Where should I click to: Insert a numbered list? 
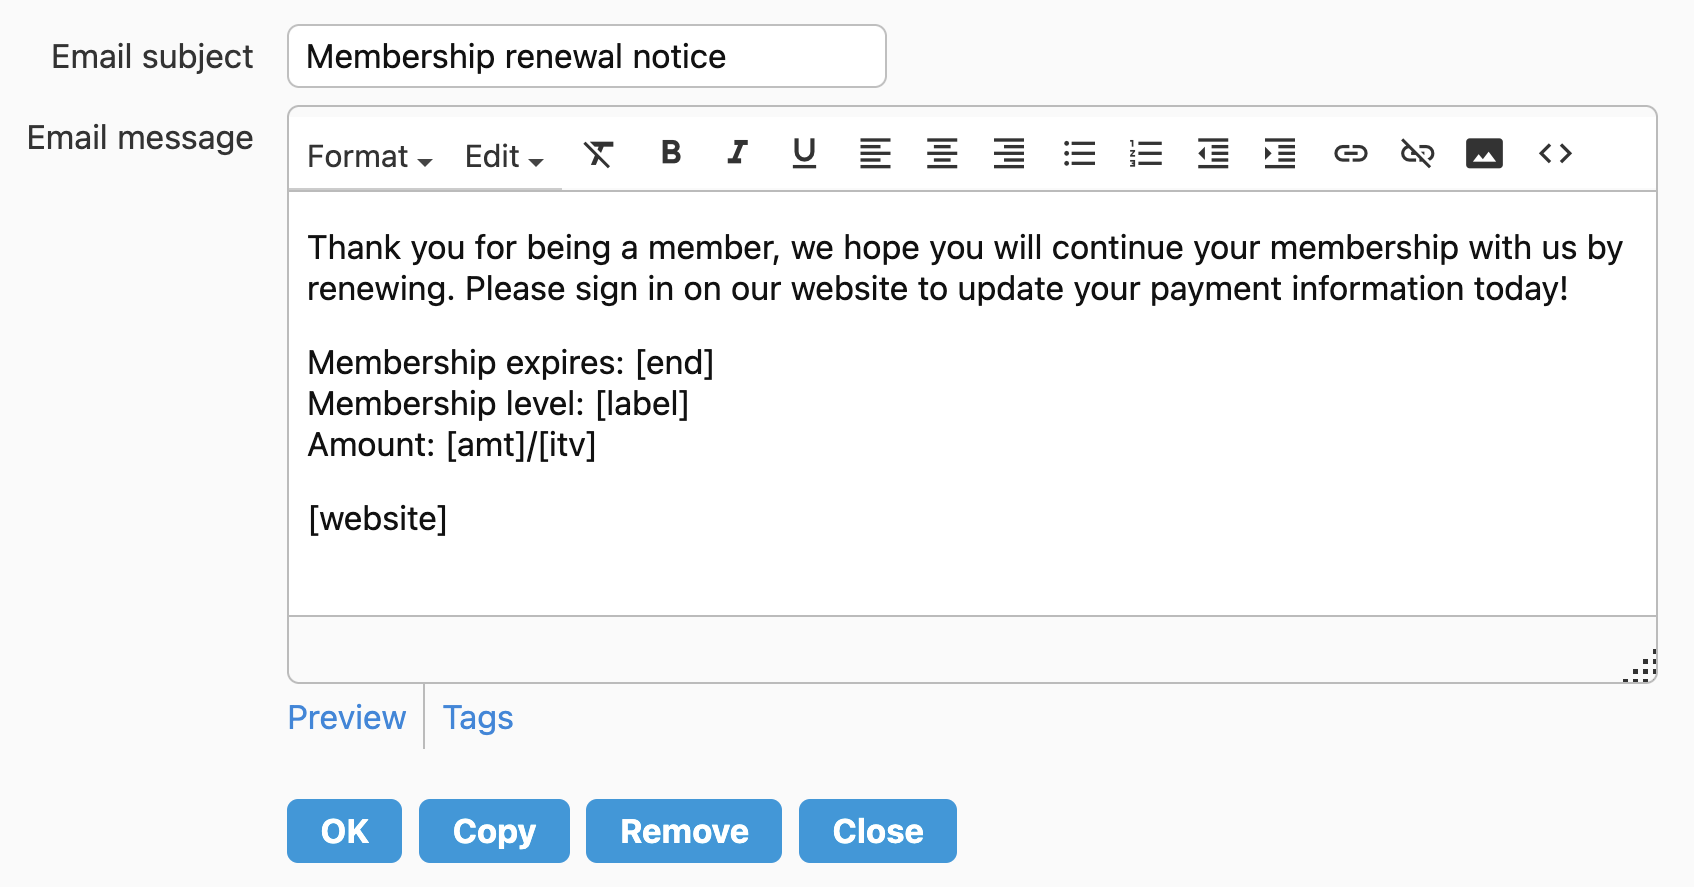[x=1146, y=154]
